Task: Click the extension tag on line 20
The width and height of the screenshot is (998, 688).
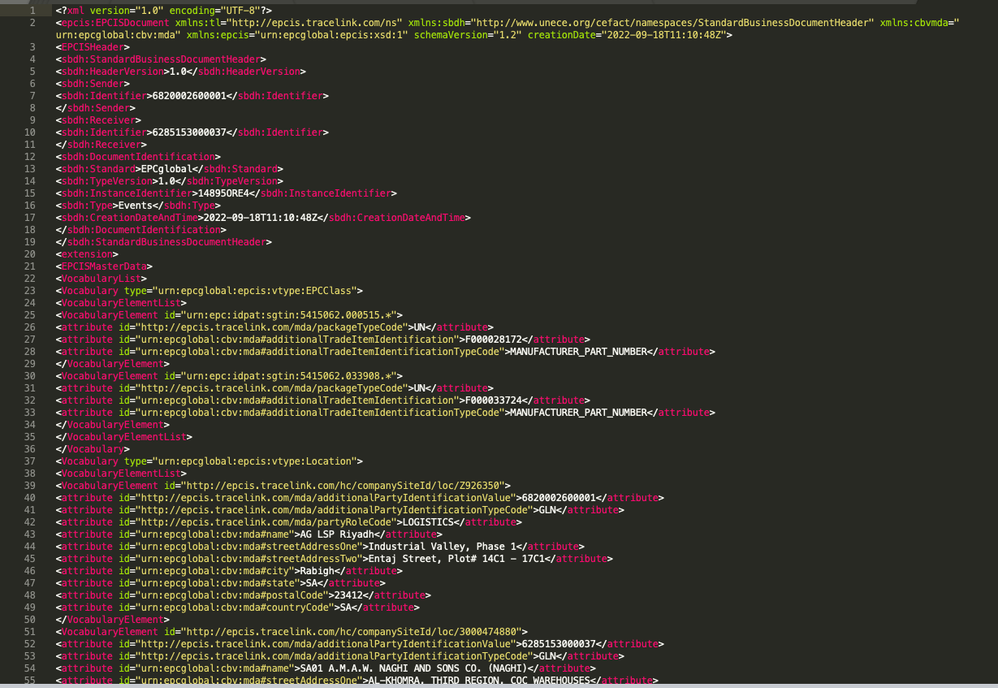Action: tap(87, 254)
